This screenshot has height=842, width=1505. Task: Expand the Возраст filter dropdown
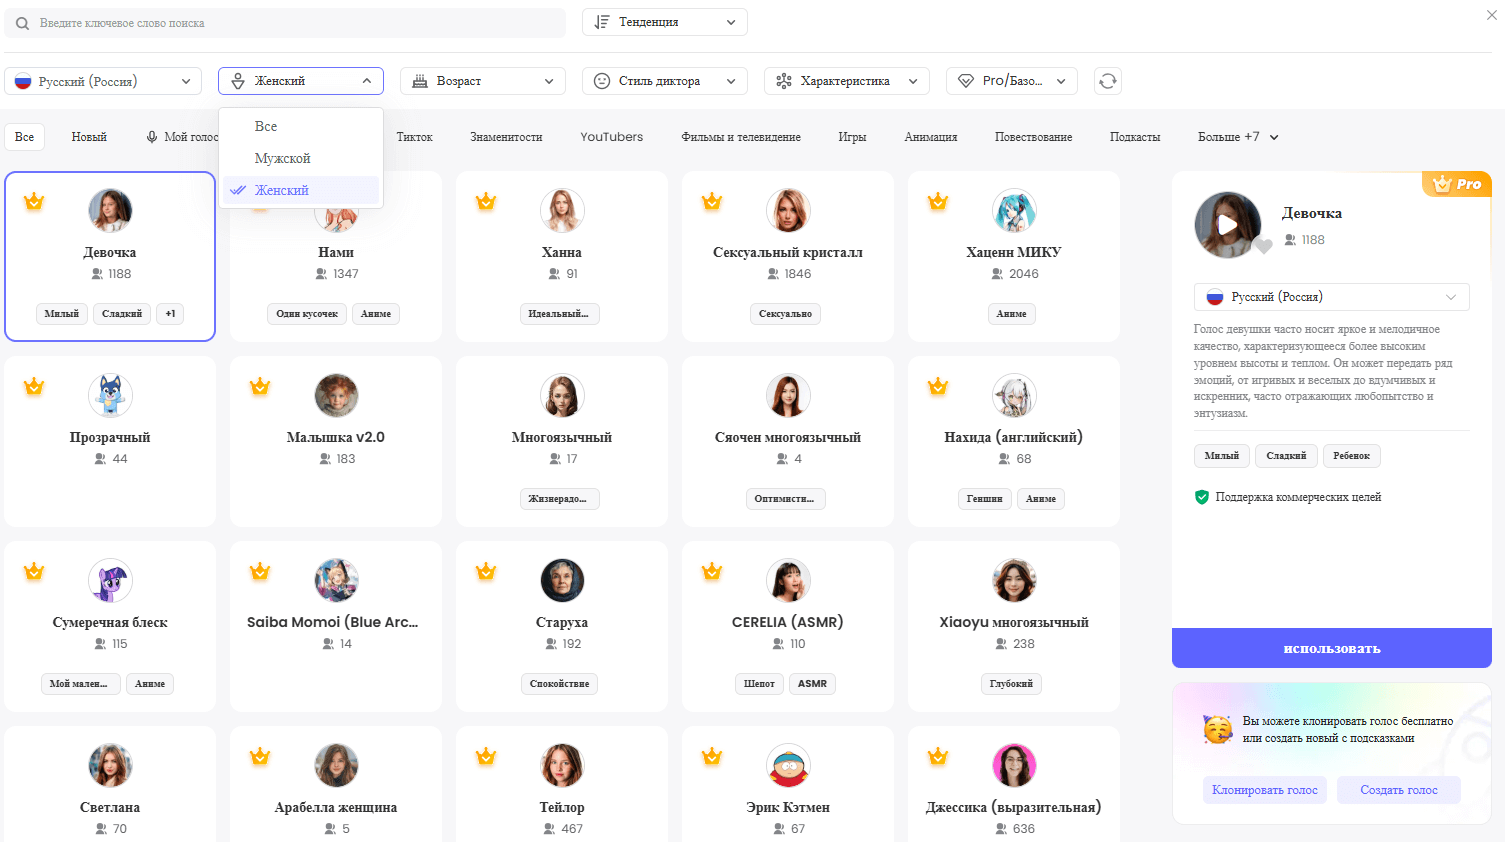click(x=483, y=81)
